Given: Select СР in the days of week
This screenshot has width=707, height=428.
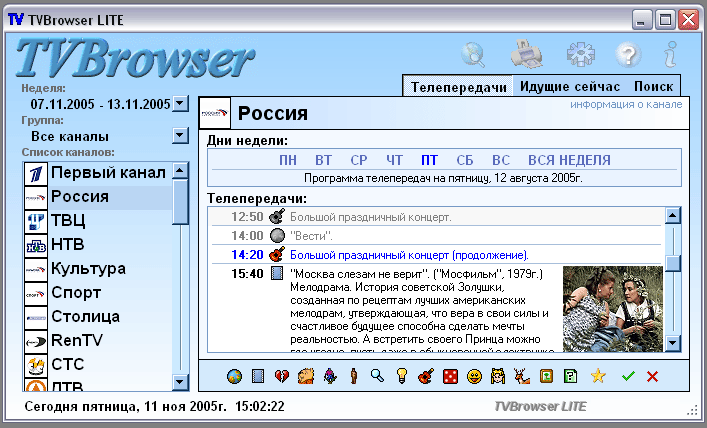Looking at the screenshot, I should (359, 160).
